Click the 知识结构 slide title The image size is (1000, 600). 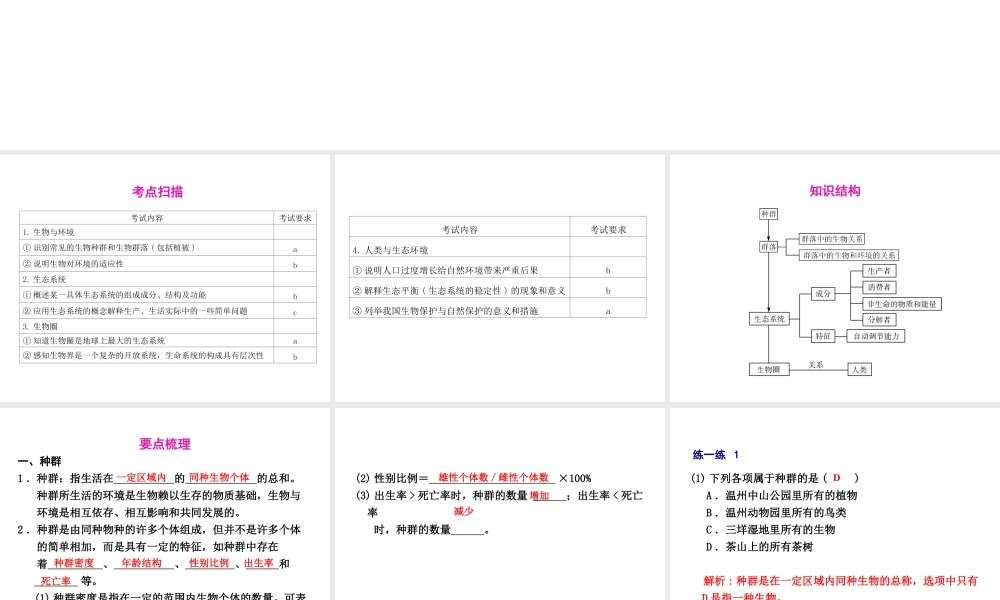[x=835, y=191]
